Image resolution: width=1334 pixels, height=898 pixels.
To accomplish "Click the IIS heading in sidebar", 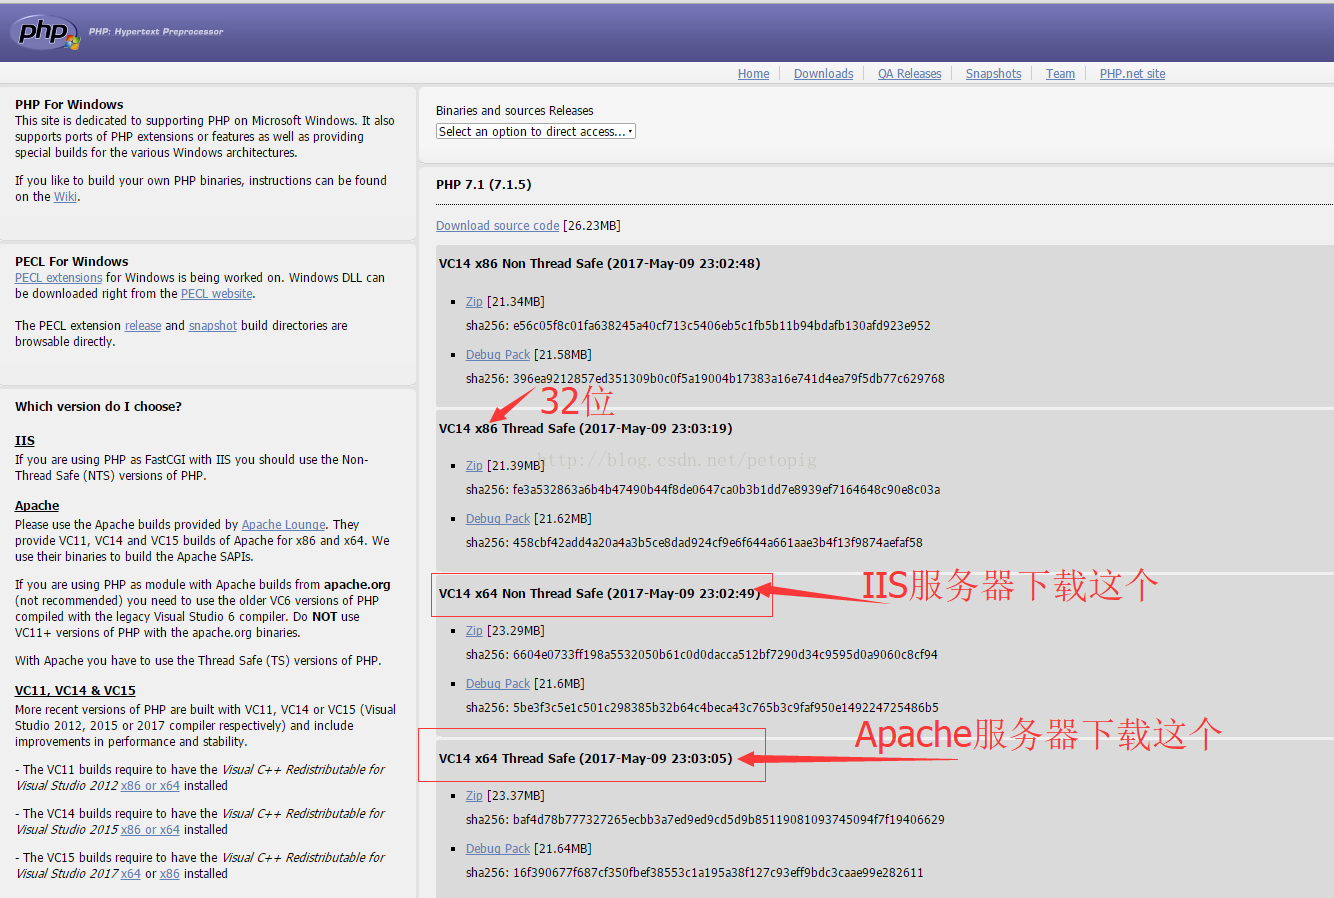I will pos(25,441).
